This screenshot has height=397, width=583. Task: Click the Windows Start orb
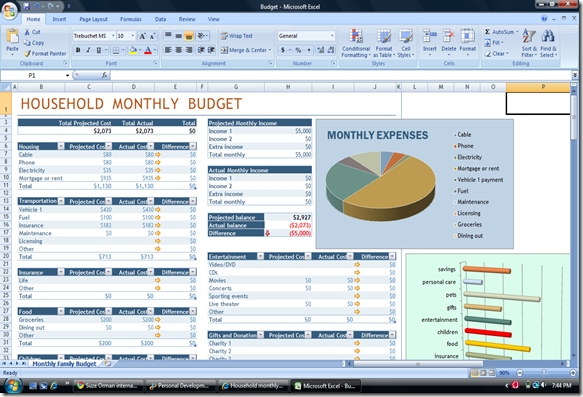coord(13,386)
